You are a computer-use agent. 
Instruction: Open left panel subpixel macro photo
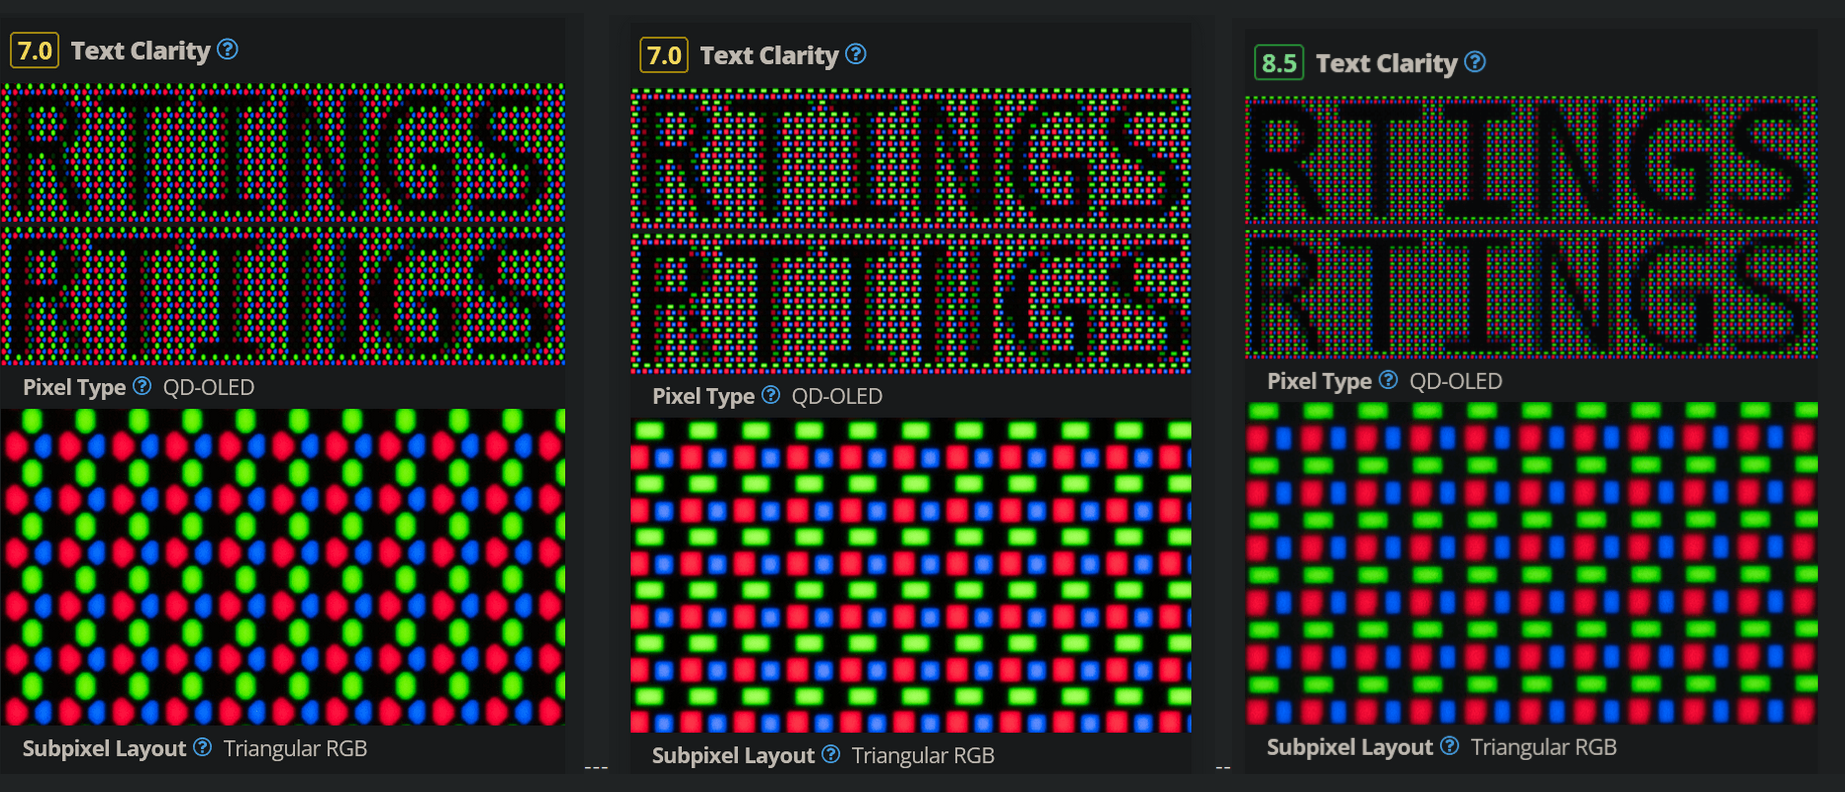click(x=282, y=566)
